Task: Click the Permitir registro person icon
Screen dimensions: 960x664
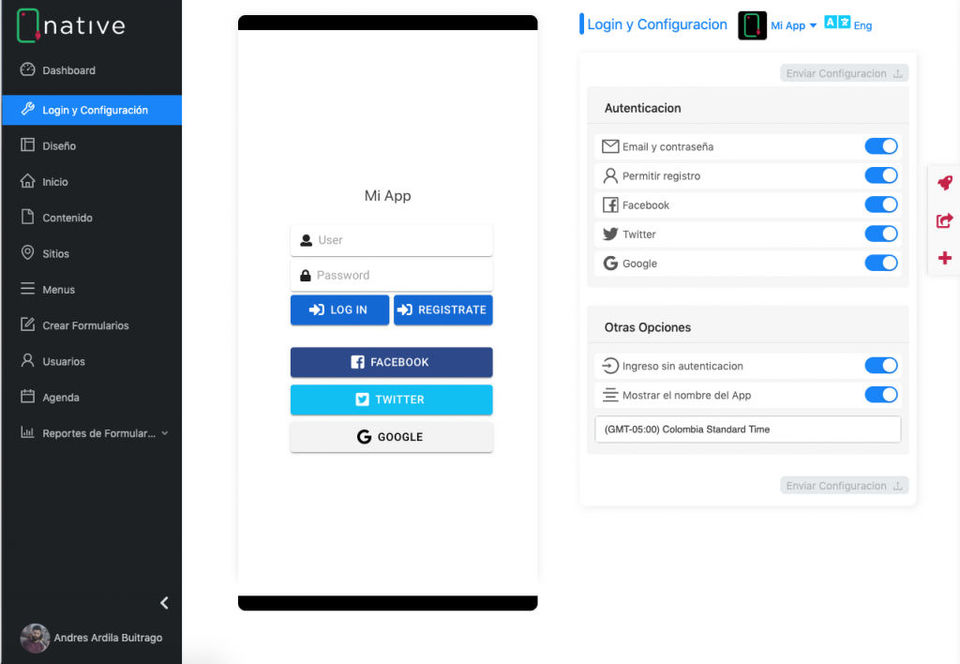Action: (610, 176)
